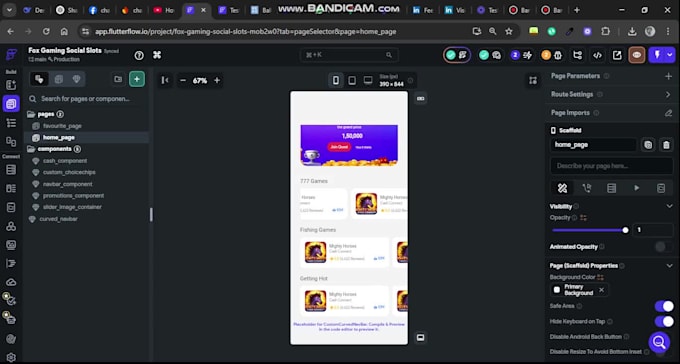Select the Backend Query panel tab
This screenshot has width=680, height=364.
point(611,188)
